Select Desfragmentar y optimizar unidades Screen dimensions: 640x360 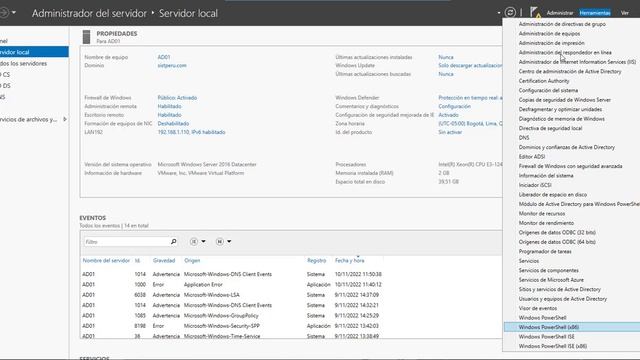point(560,109)
